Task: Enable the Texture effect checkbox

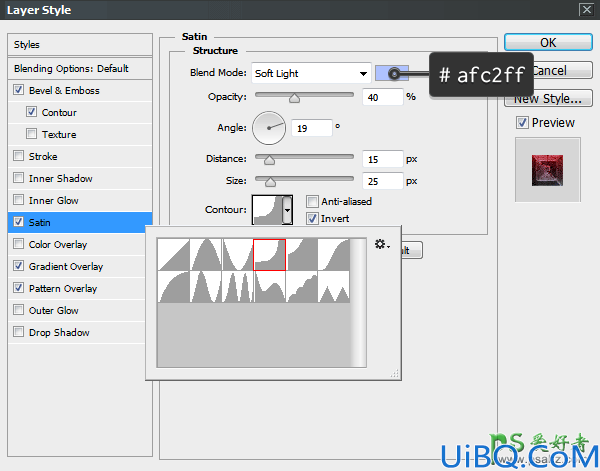Action: tap(31, 134)
